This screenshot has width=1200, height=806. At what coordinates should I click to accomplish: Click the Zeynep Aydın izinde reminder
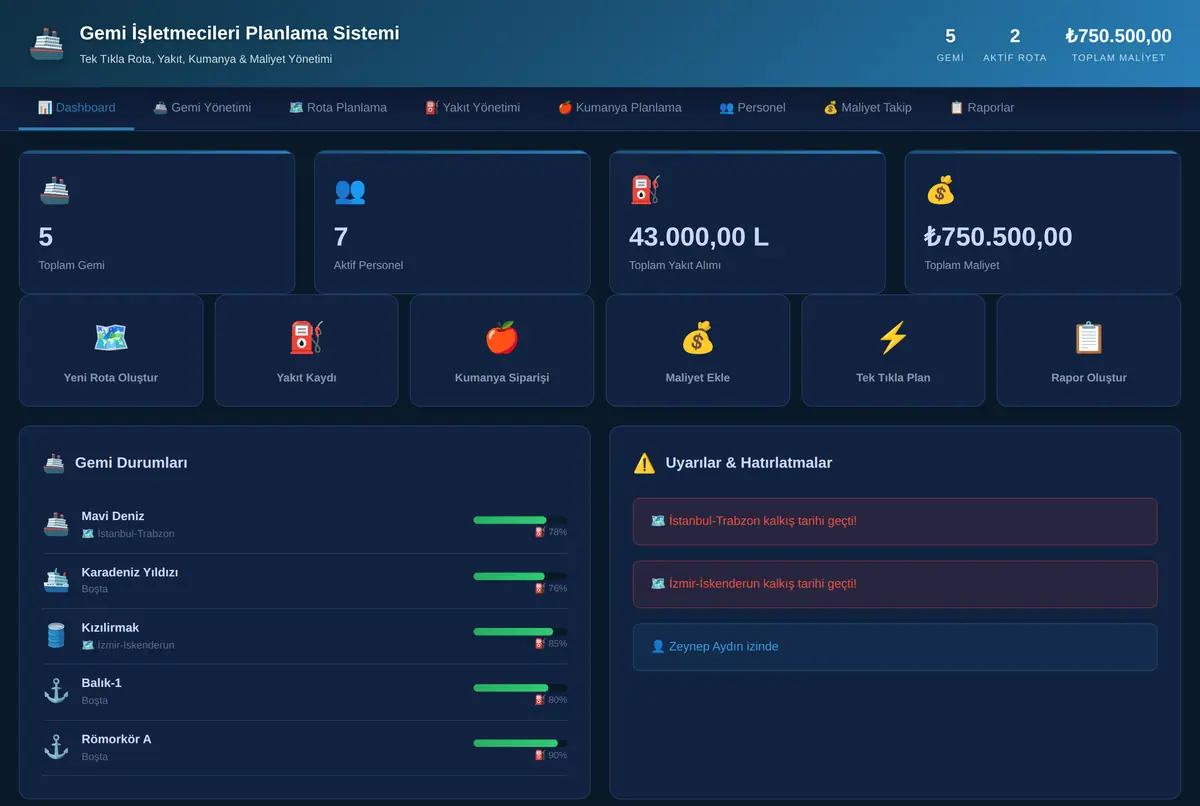pyautogui.click(x=895, y=647)
